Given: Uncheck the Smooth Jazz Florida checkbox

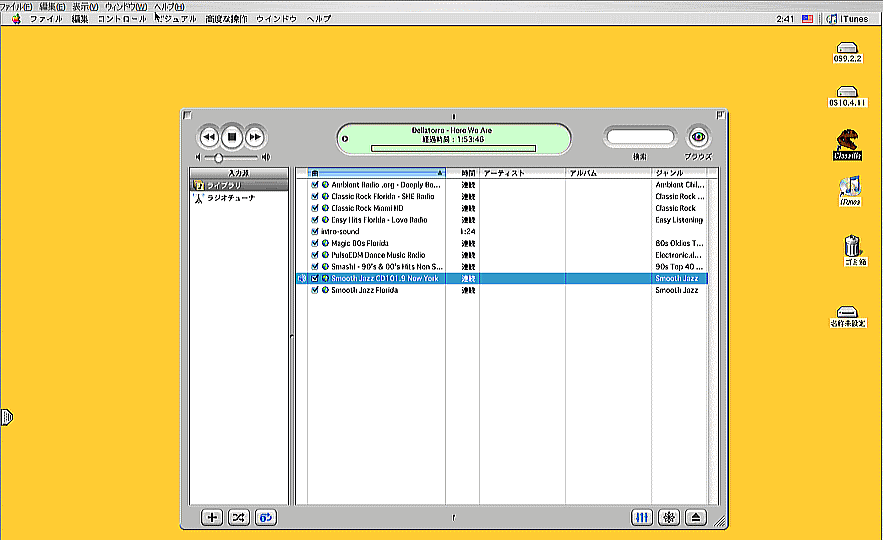Looking at the screenshot, I should pyautogui.click(x=315, y=290).
